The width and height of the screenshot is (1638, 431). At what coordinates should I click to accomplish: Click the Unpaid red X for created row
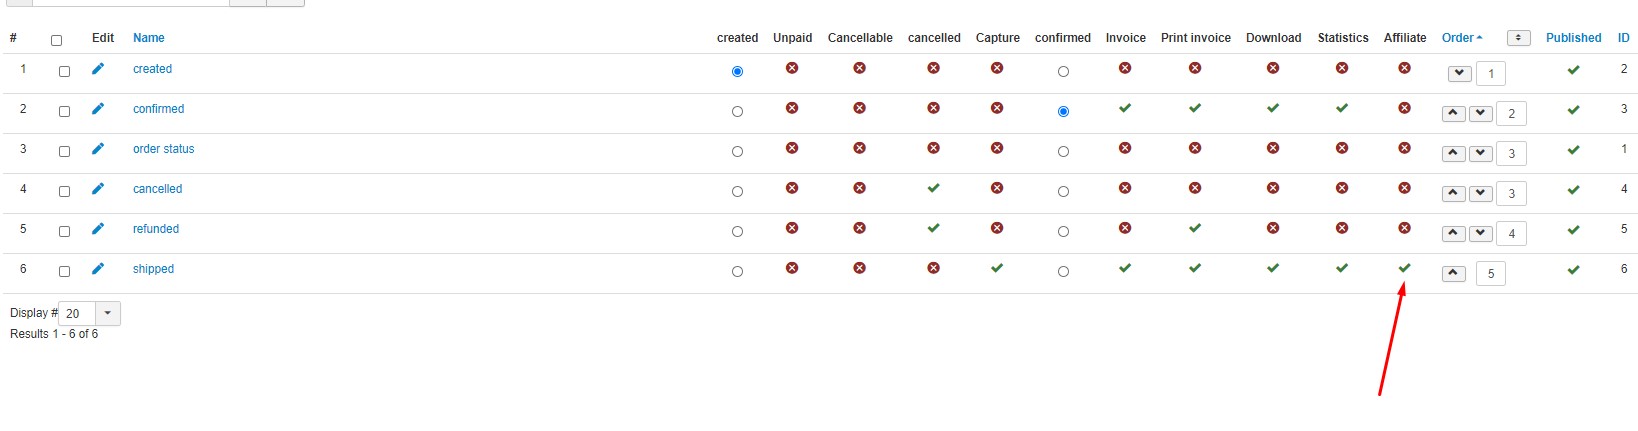tap(792, 68)
